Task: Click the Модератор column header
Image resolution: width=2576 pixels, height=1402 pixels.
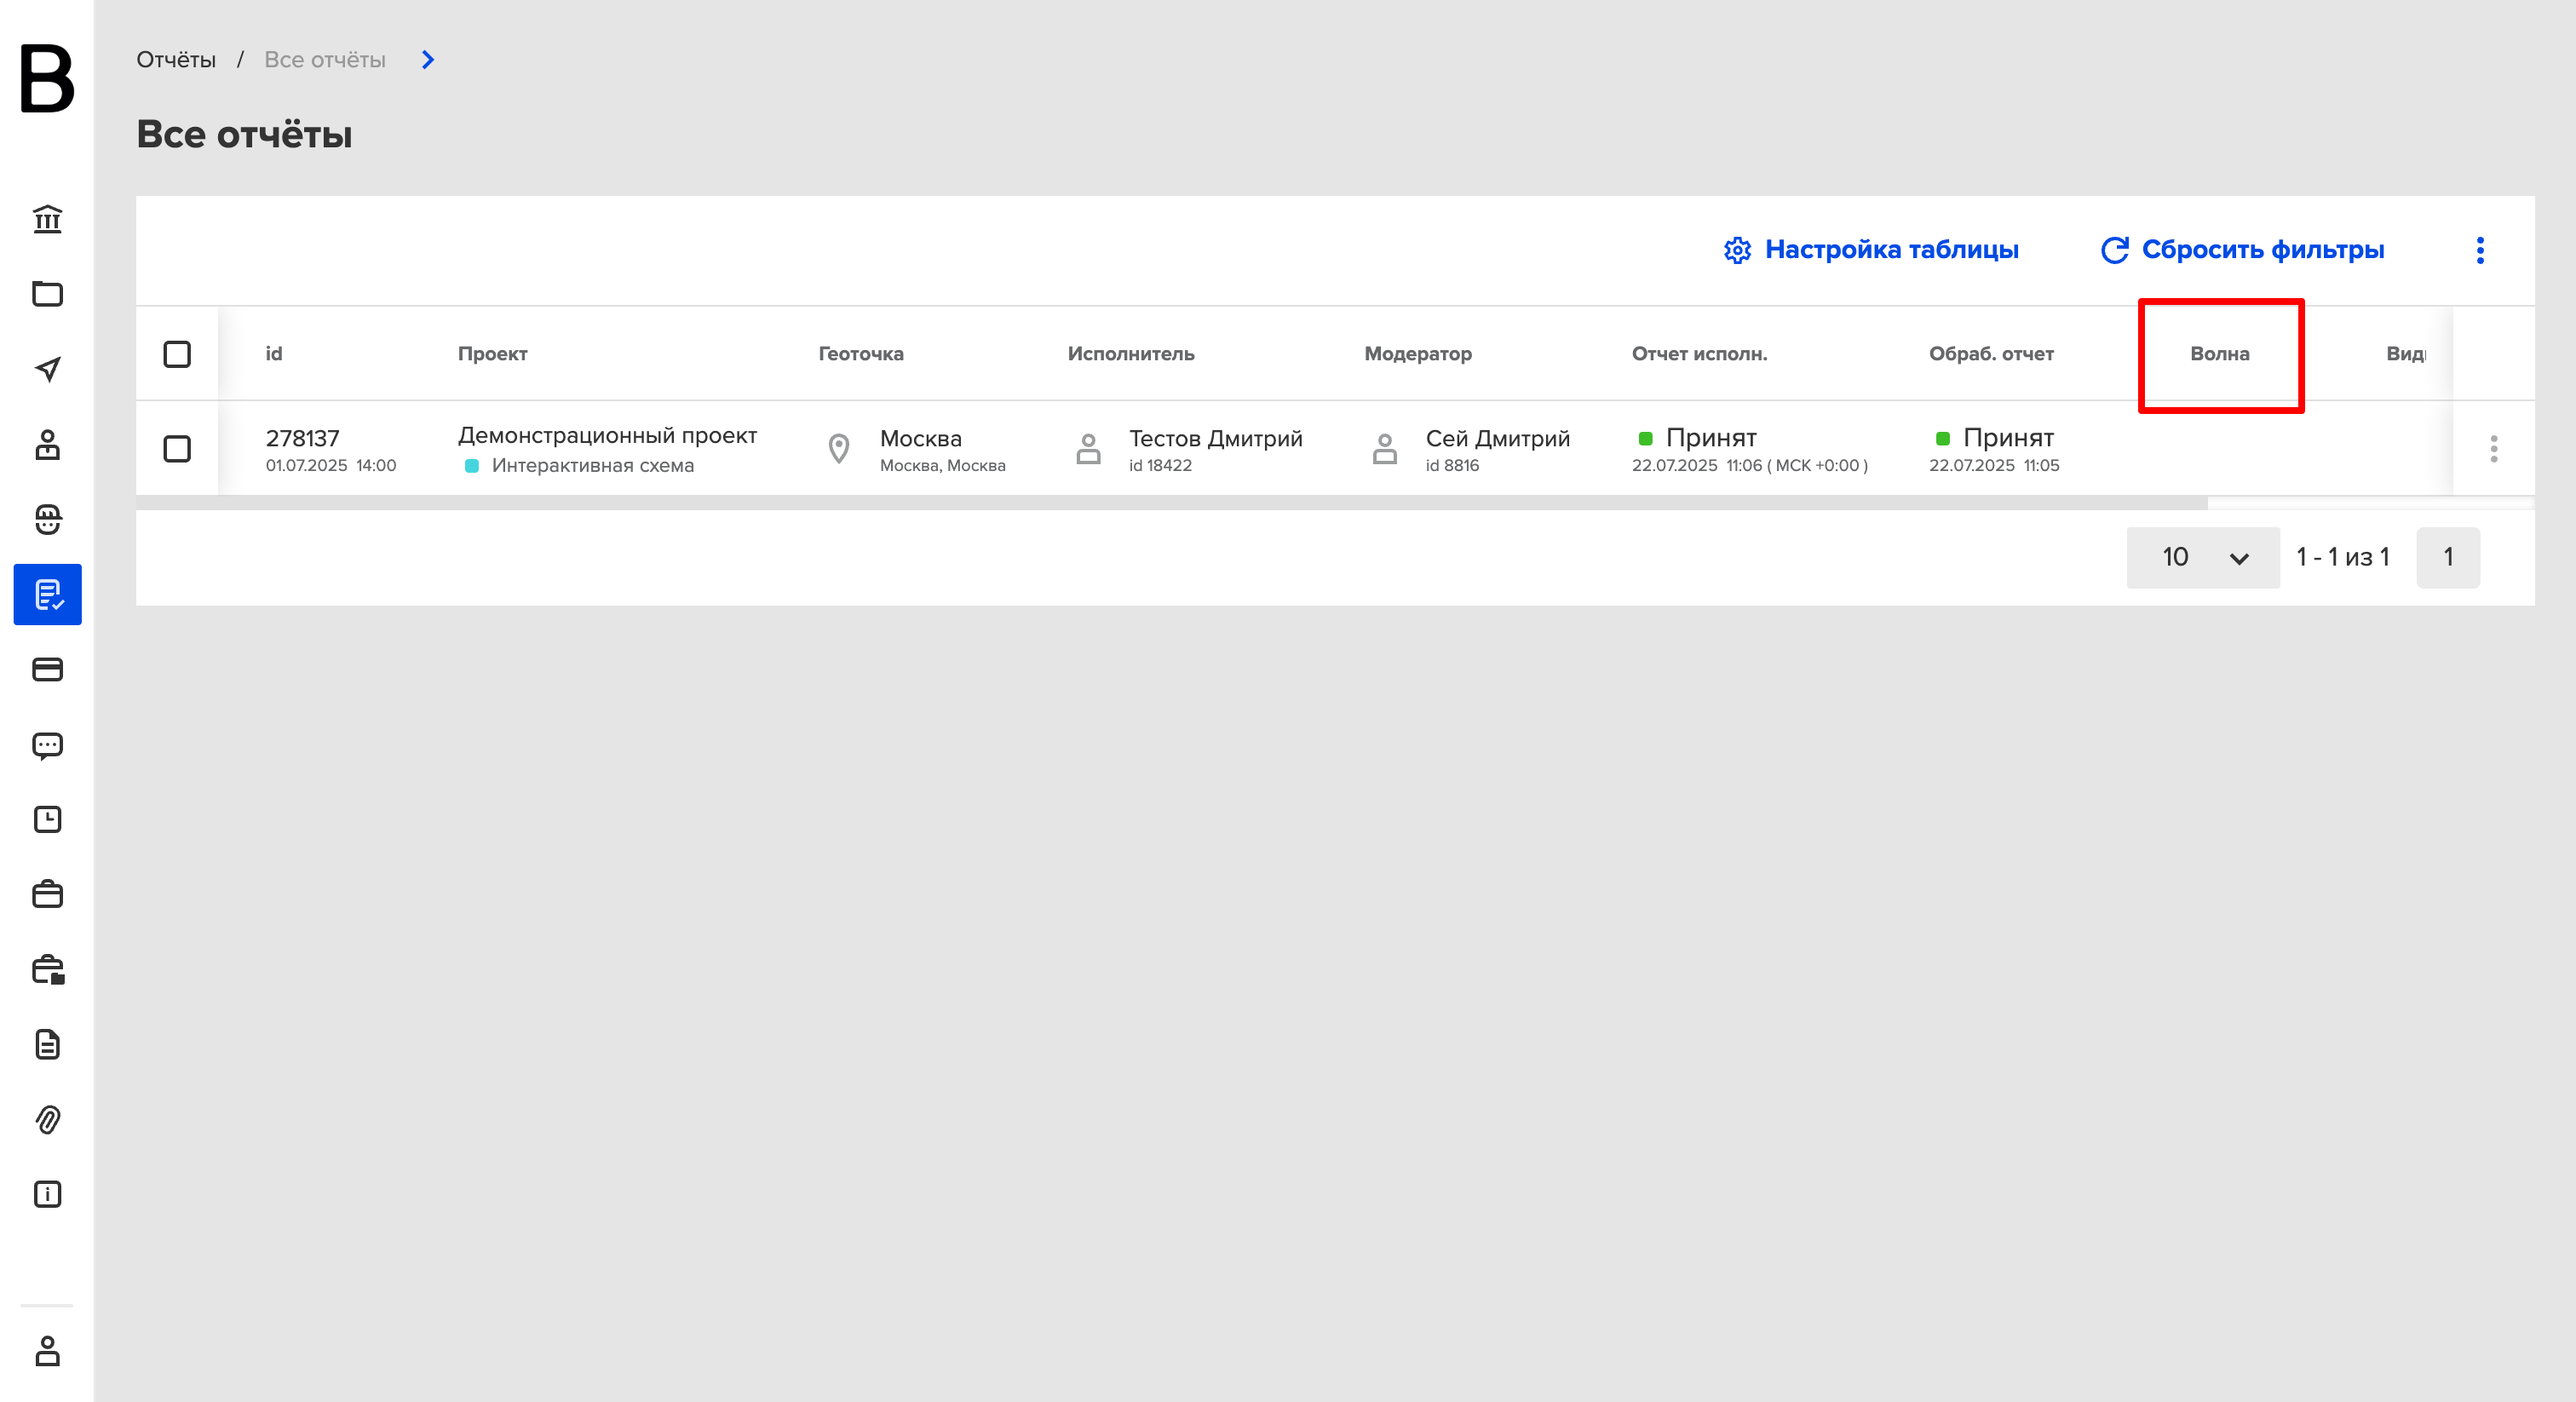Action: (1418, 354)
